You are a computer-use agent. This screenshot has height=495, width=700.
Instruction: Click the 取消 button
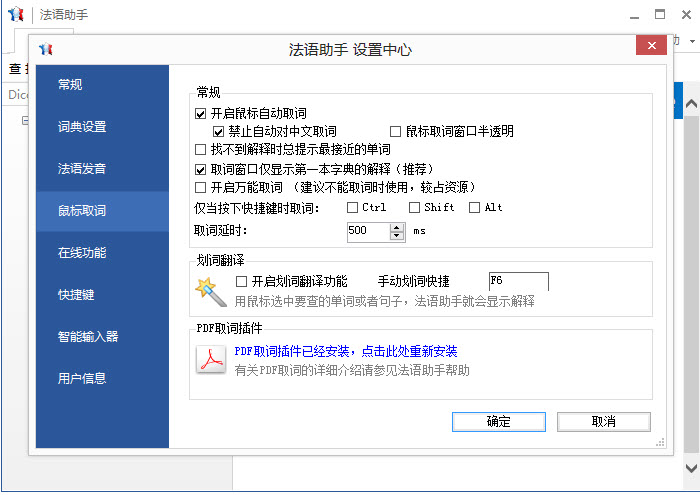(x=603, y=421)
